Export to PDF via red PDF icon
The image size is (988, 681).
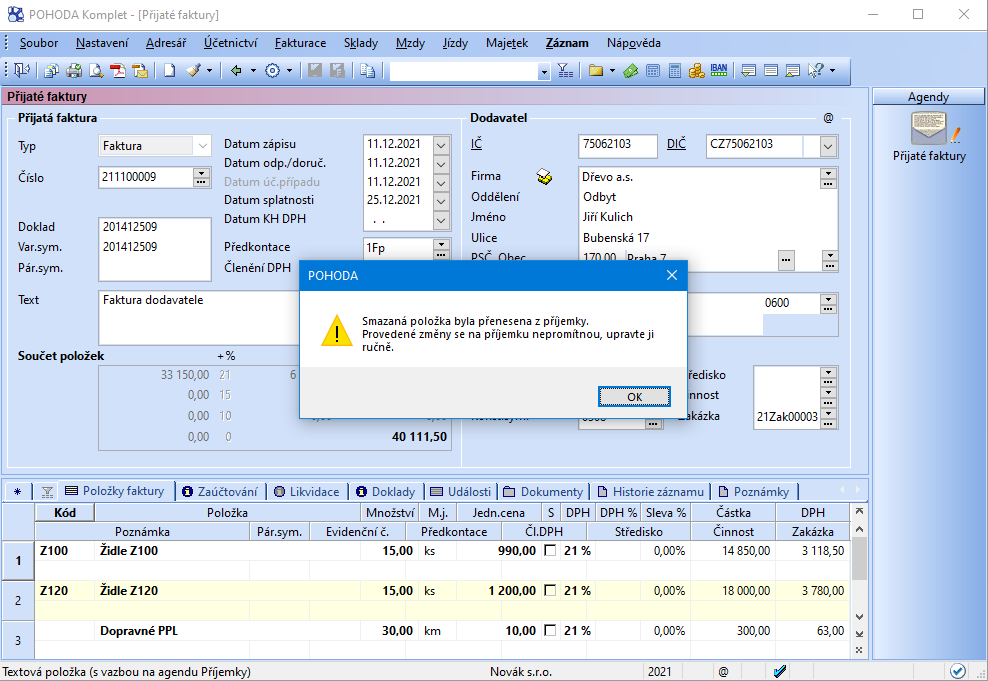(x=118, y=71)
